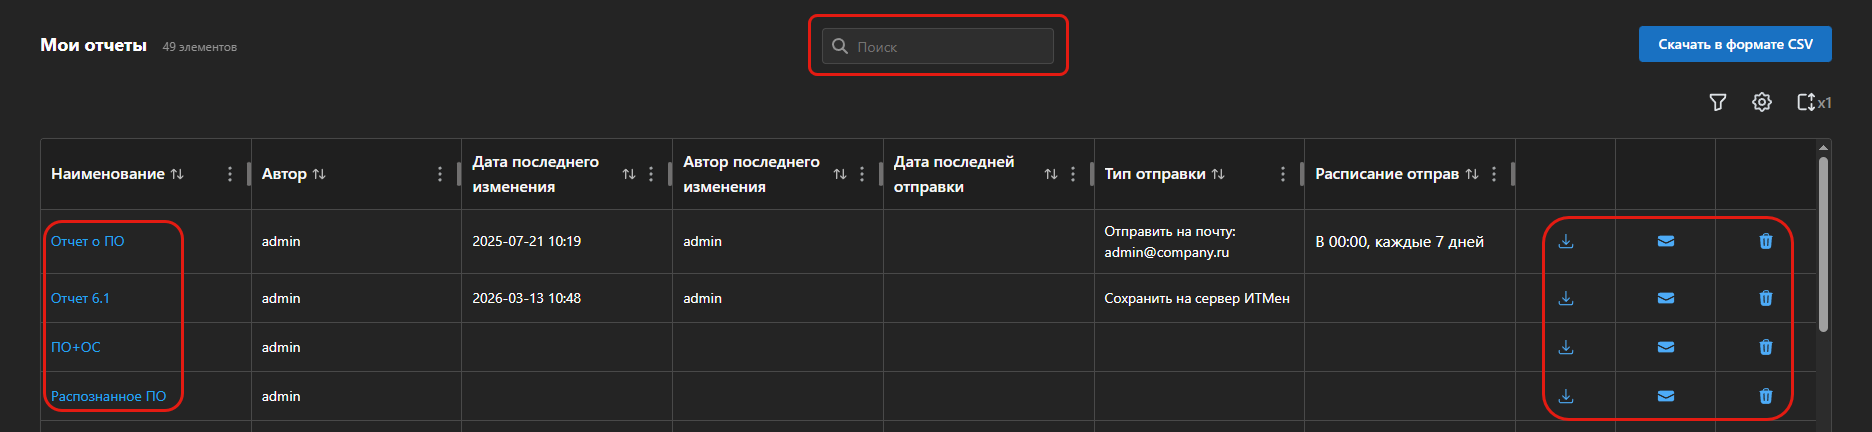
Task: Open the table filter funnel icon
Action: pyautogui.click(x=1718, y=102)
